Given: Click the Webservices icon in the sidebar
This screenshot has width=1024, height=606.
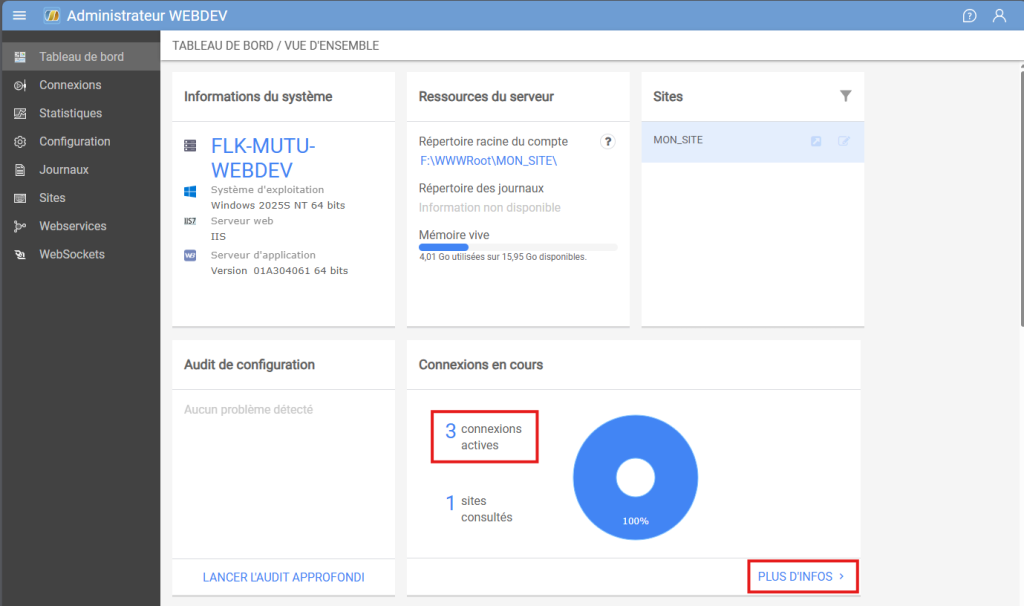Looking at the screenshot, I should 20,227.
